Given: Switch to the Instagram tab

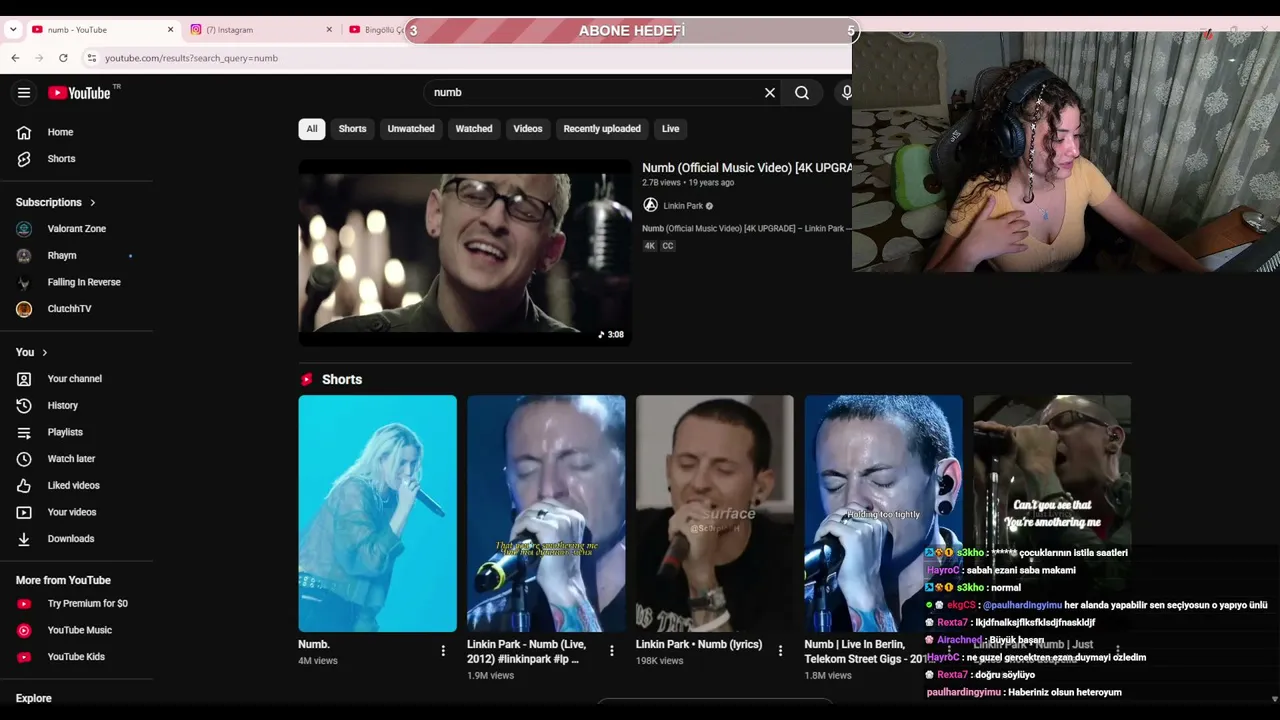Looking at the screenshot, I should 261,30.
